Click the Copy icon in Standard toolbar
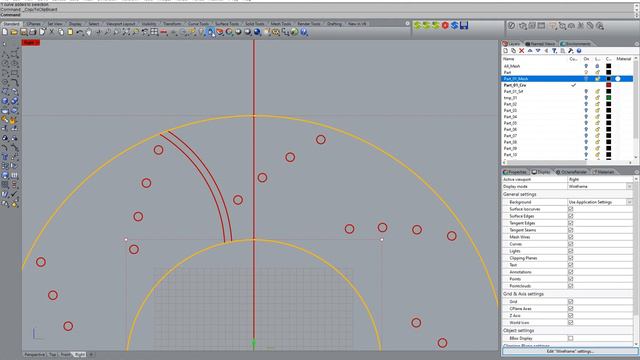This screenshot has height=360, width=640. tap(61, 32)
